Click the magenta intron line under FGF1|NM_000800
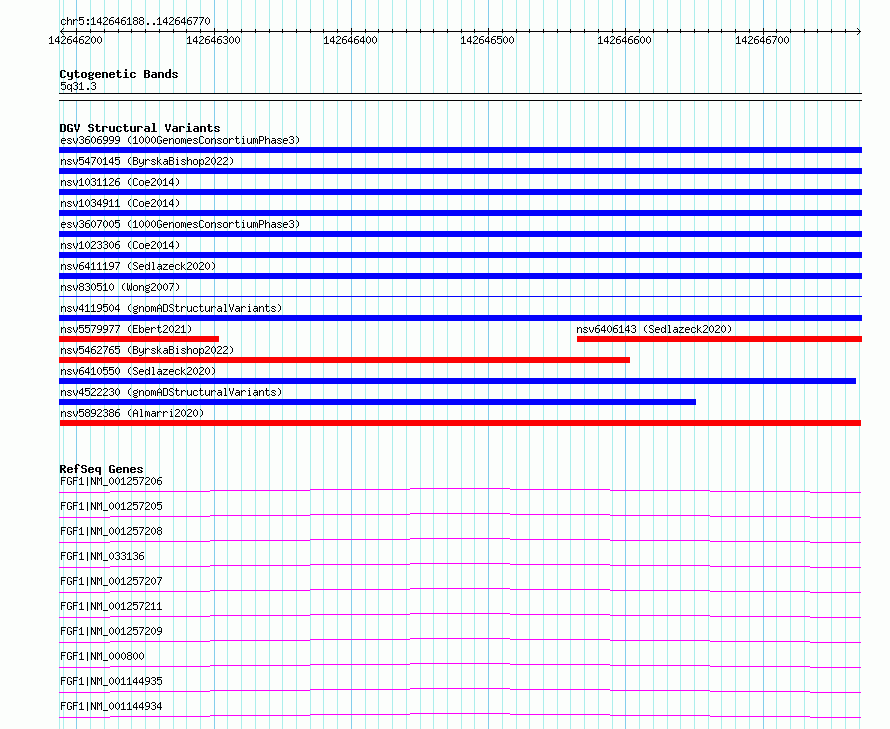890x729 pixels. [460, 663]
